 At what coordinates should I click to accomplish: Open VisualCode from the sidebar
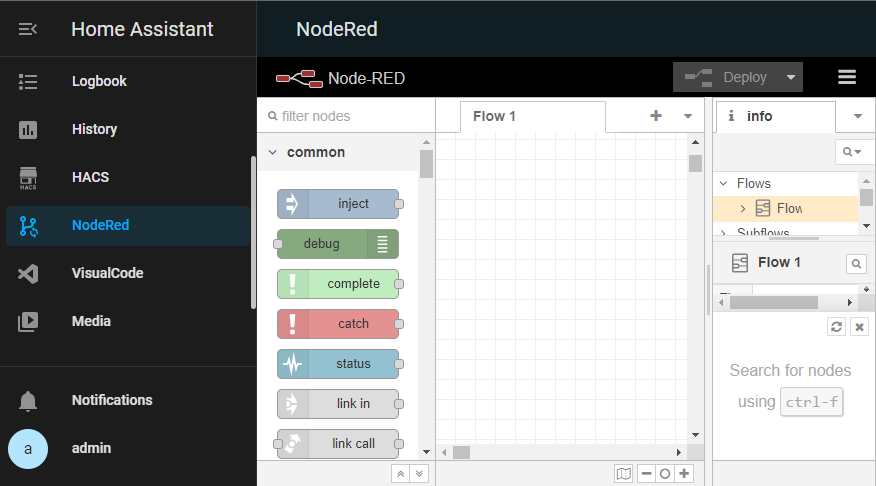[x=128, y=274]
